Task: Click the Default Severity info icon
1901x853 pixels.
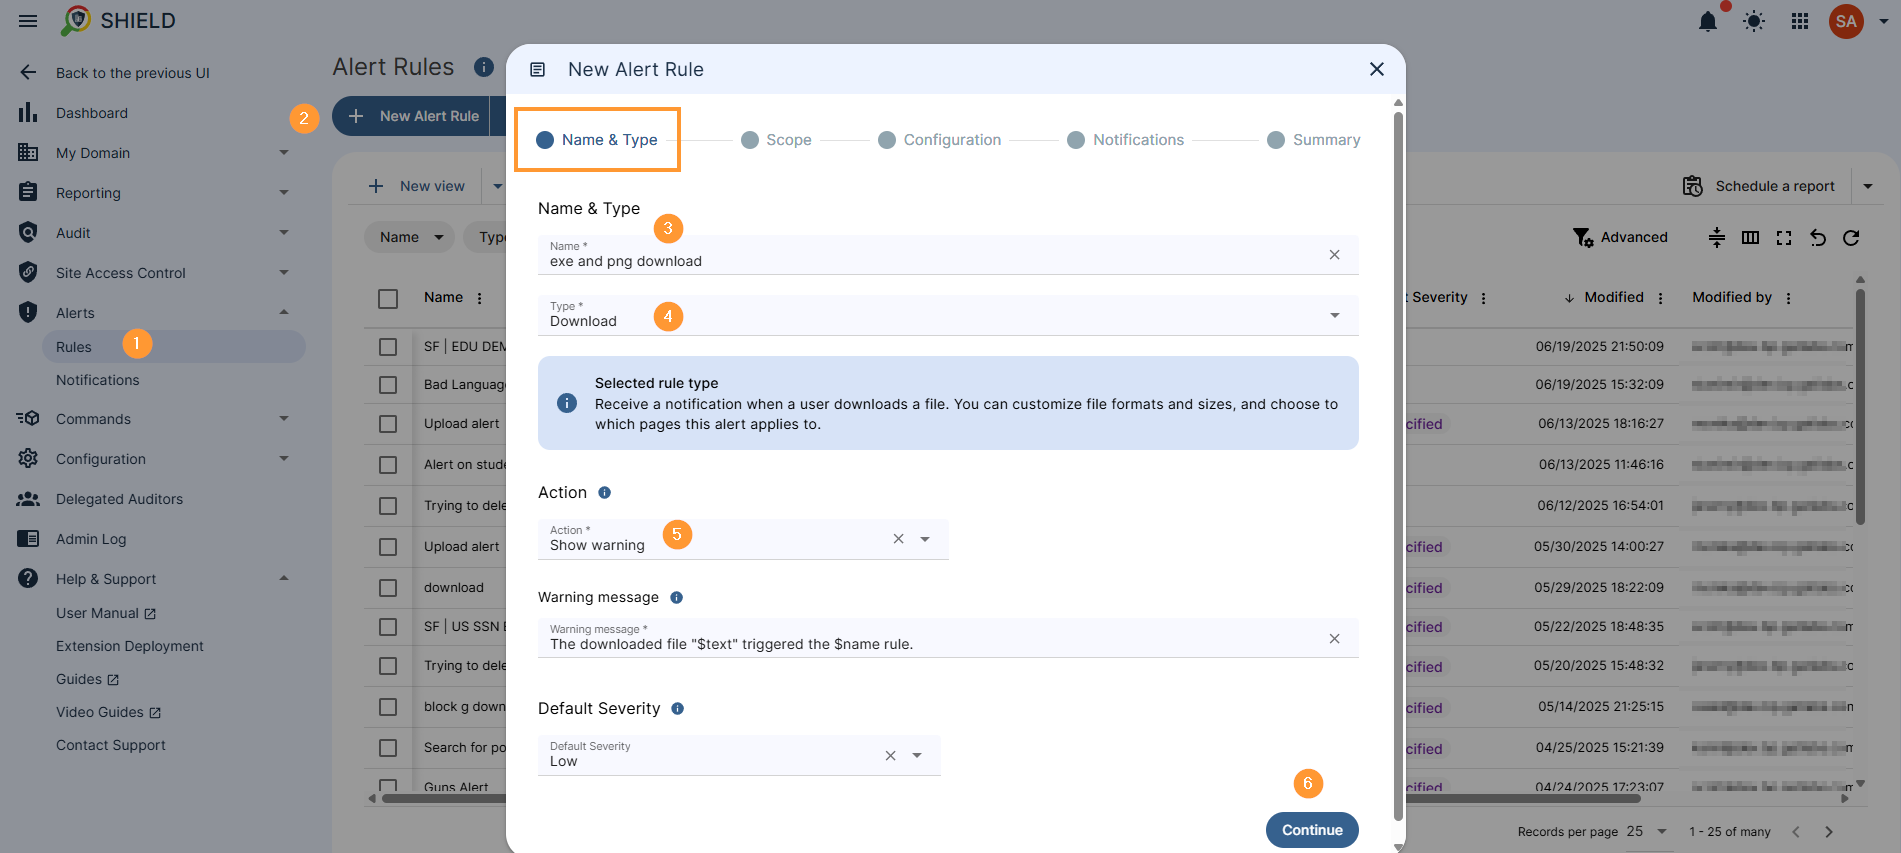Action: tap(677, 709)
